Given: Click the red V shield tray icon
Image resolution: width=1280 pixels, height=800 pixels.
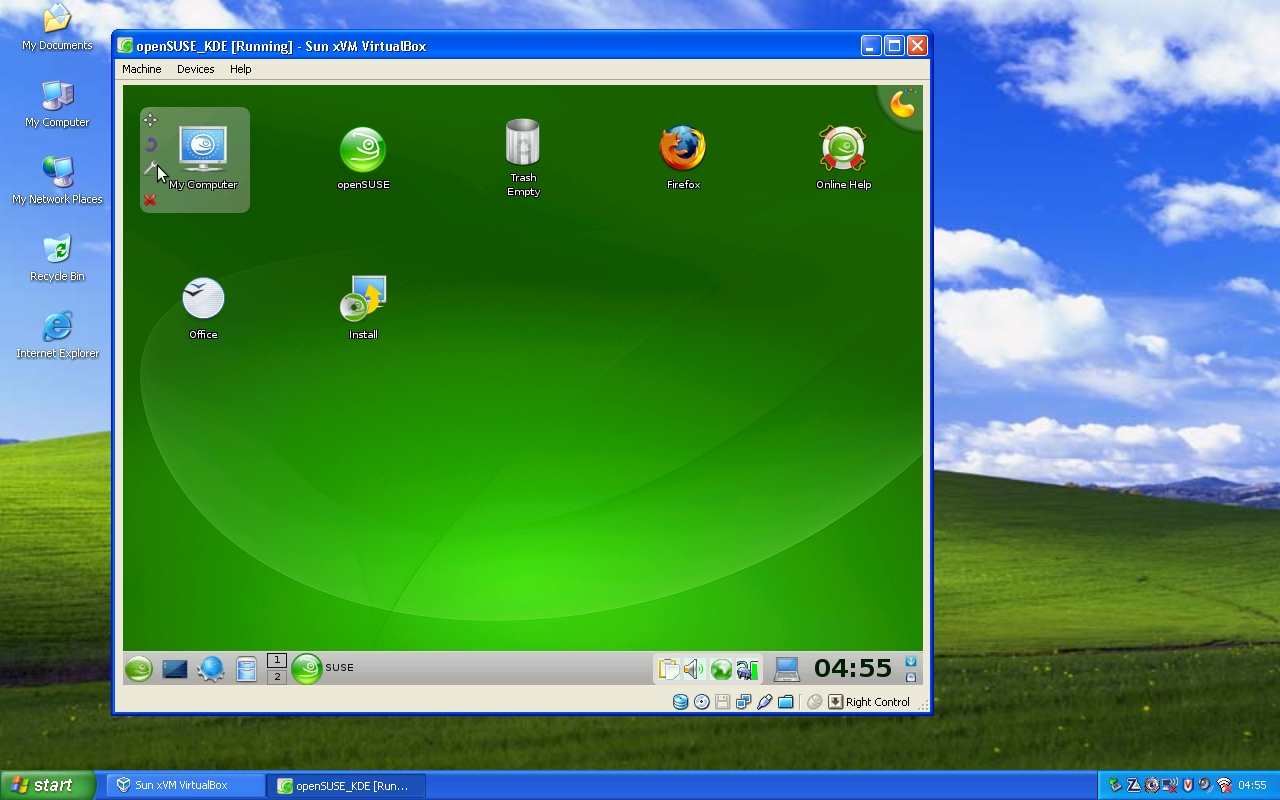Looking at the screenshot, I should 1188,785.
